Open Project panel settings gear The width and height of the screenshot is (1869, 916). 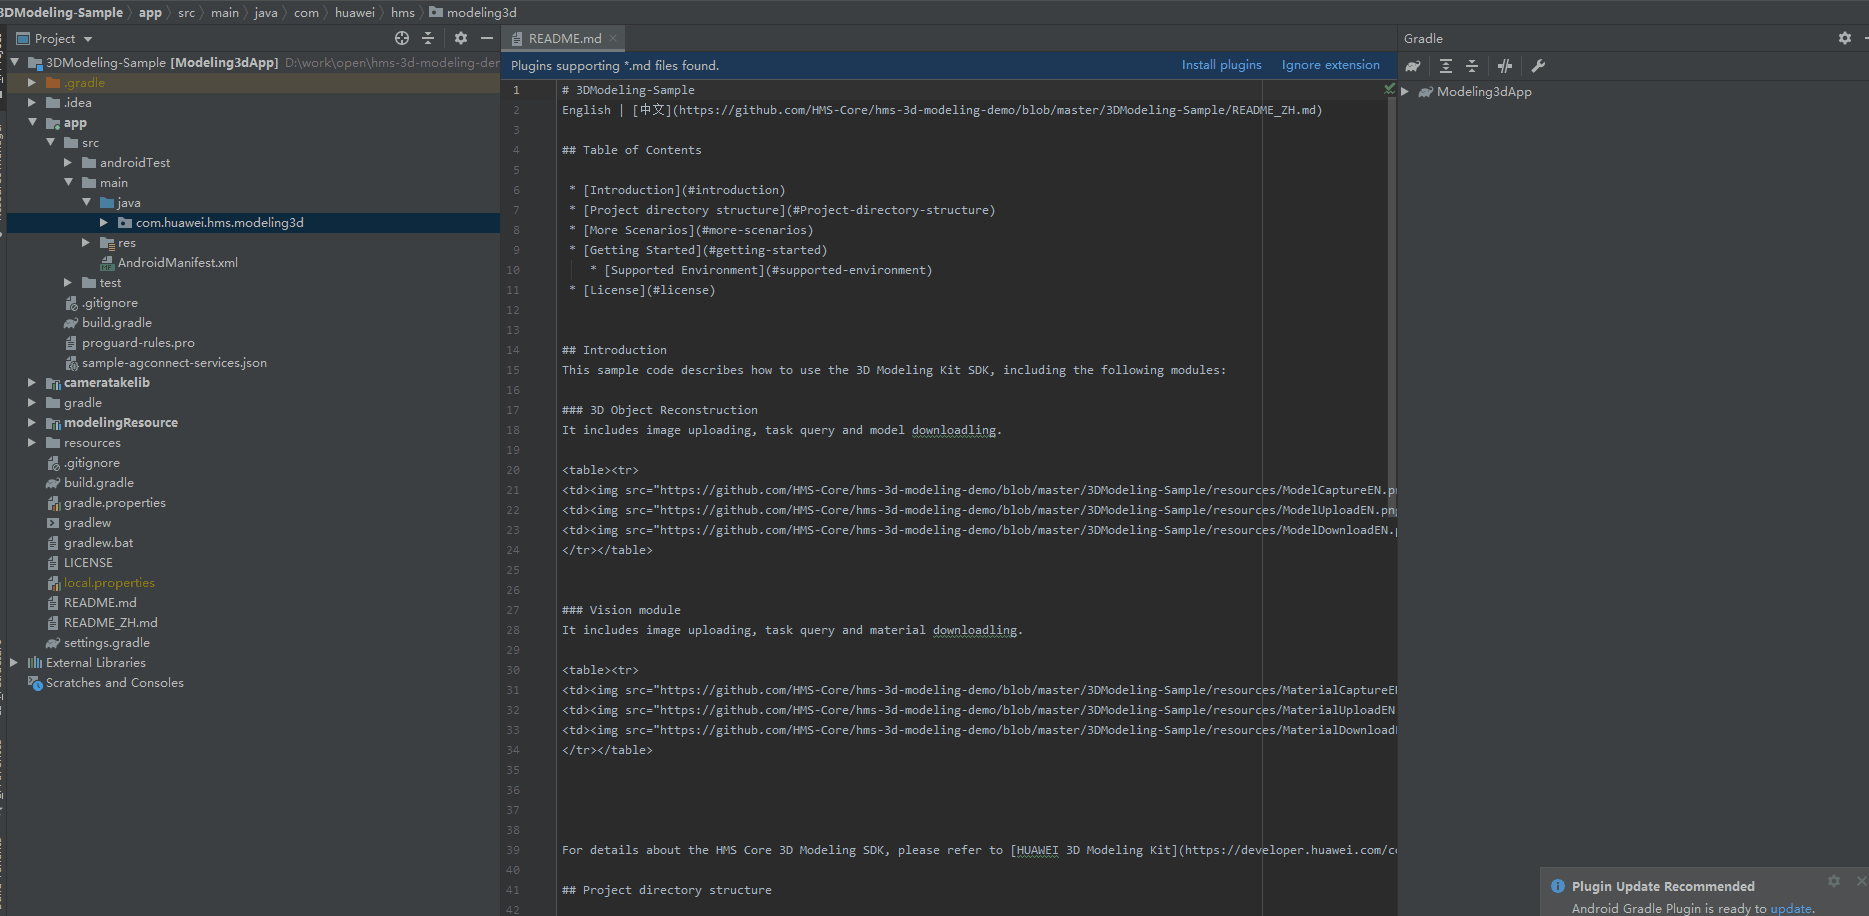461,38
